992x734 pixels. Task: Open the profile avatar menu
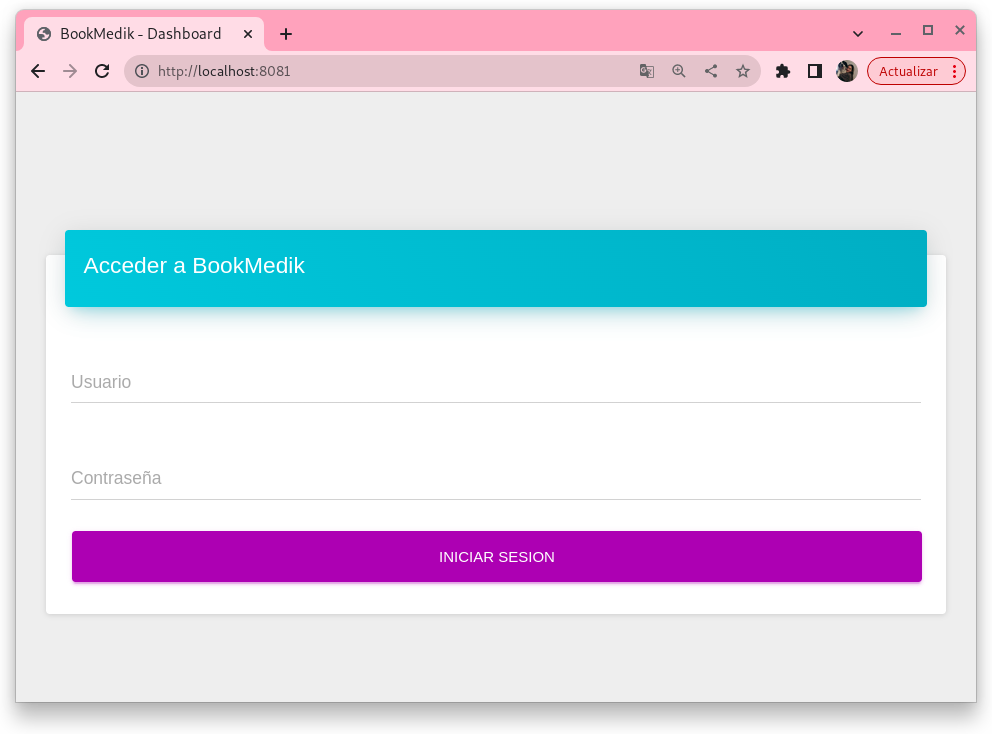point(847,71)
